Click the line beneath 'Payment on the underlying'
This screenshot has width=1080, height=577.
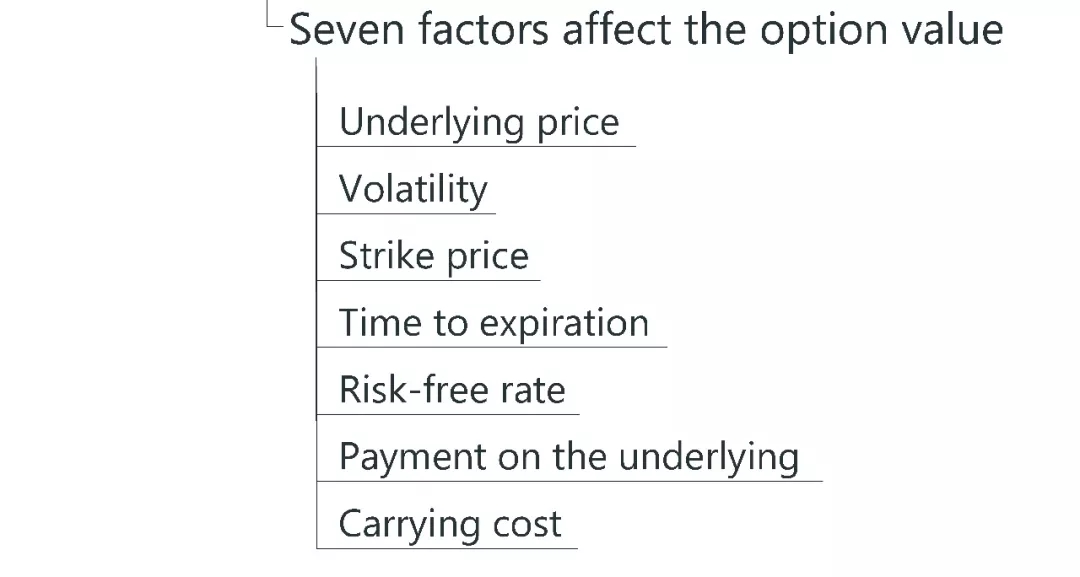point(569,481)
